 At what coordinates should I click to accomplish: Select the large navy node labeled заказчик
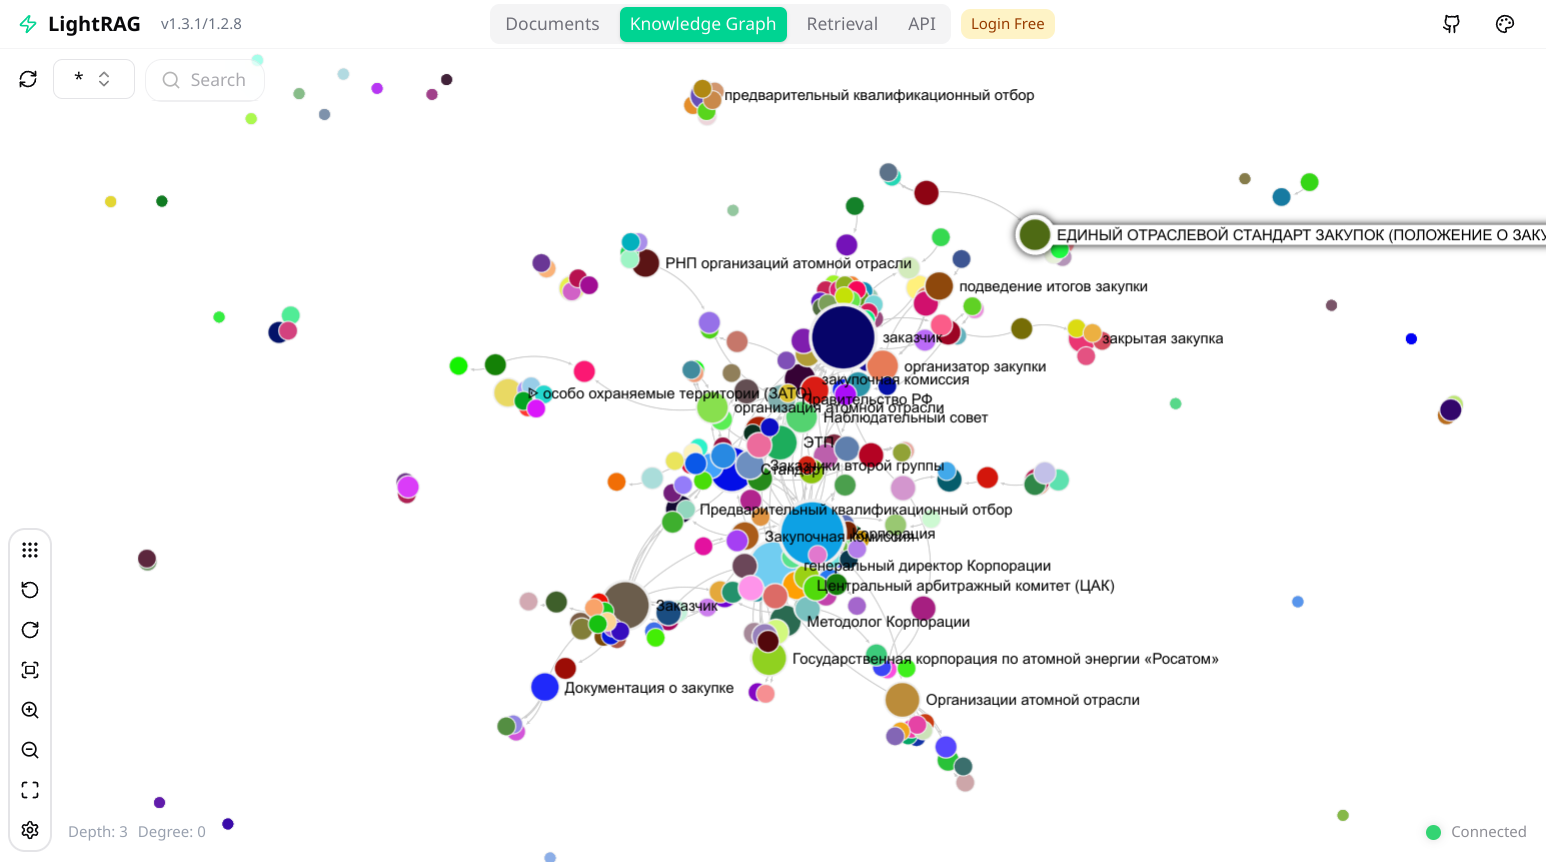click(843, 337)
